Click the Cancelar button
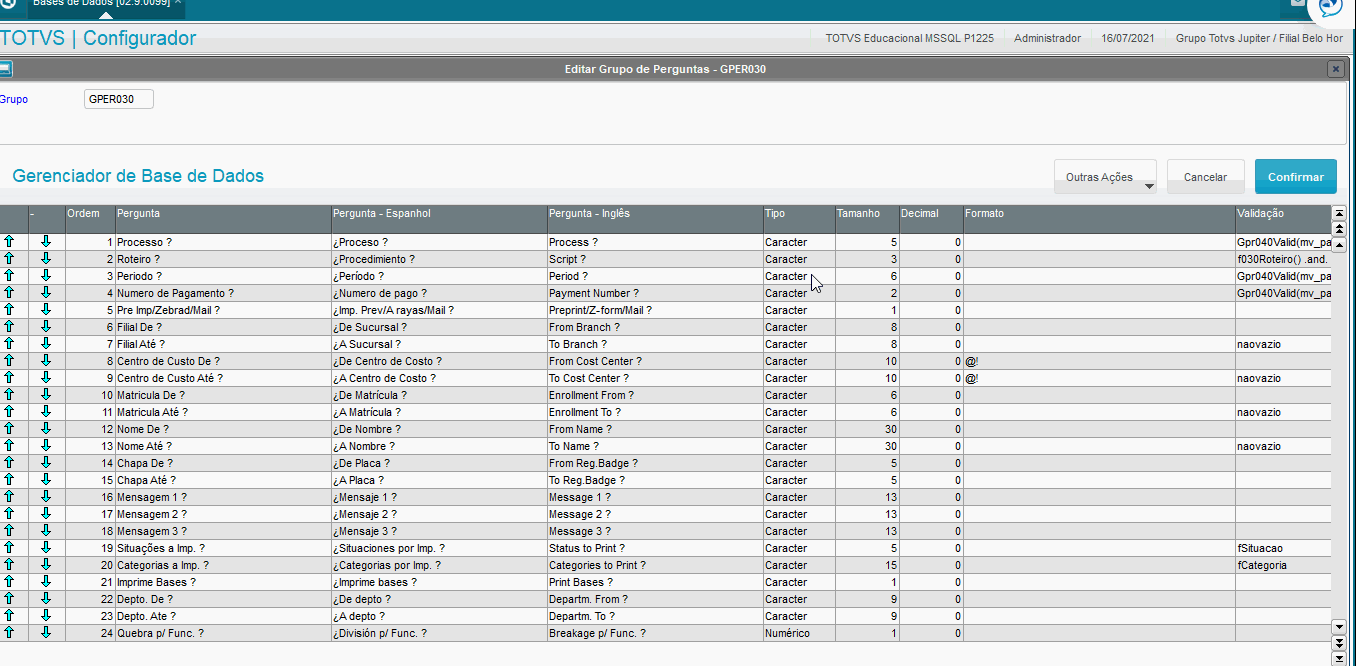This screenshot has width=1356, height=666. pyautogui.click(x=1205, y=177)
